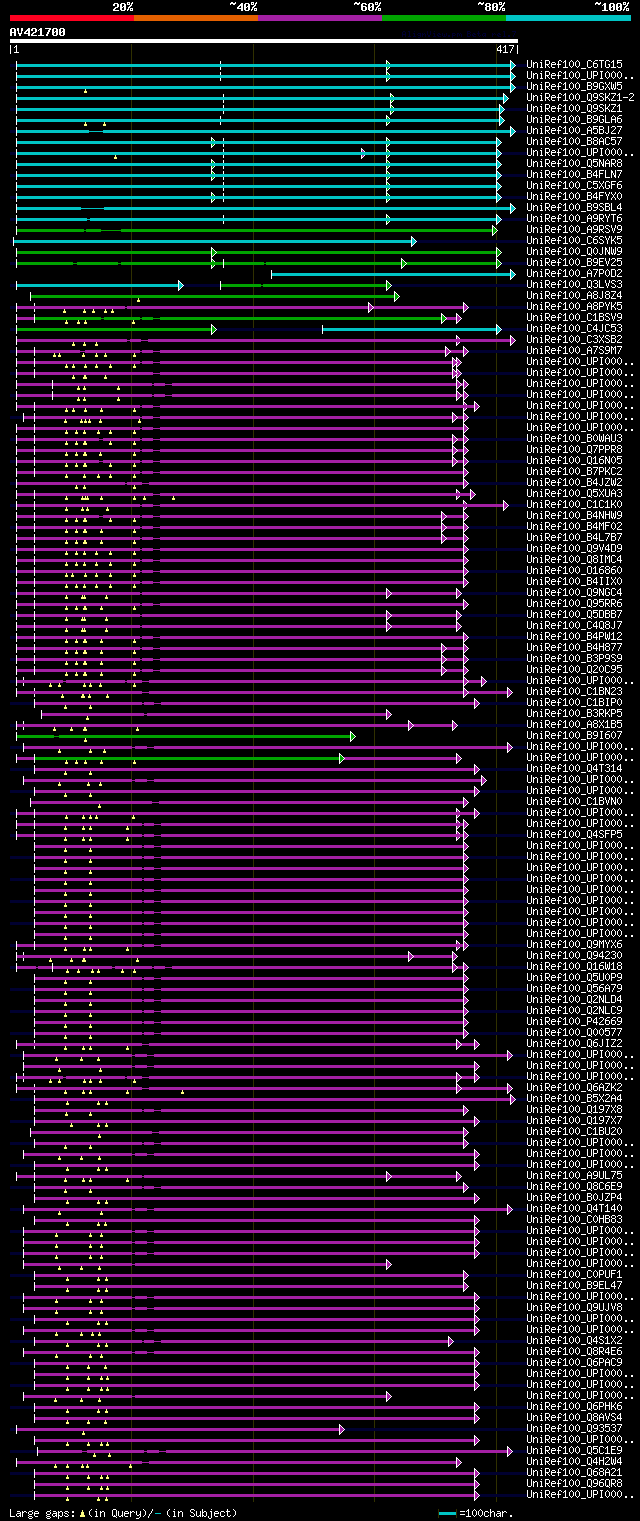This screenshot has height=1521, width=640.
Task: Select the UniRef100_O16860 label
Action: point(573,570)
